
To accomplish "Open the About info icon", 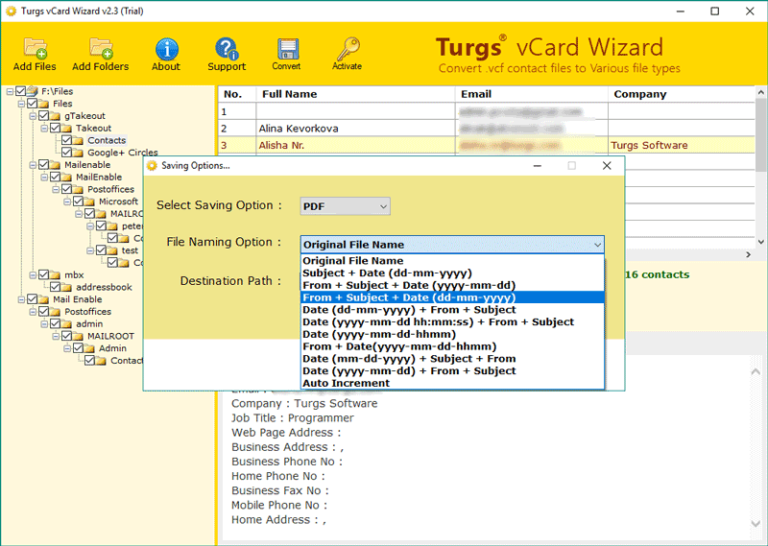I will [167, 48].
